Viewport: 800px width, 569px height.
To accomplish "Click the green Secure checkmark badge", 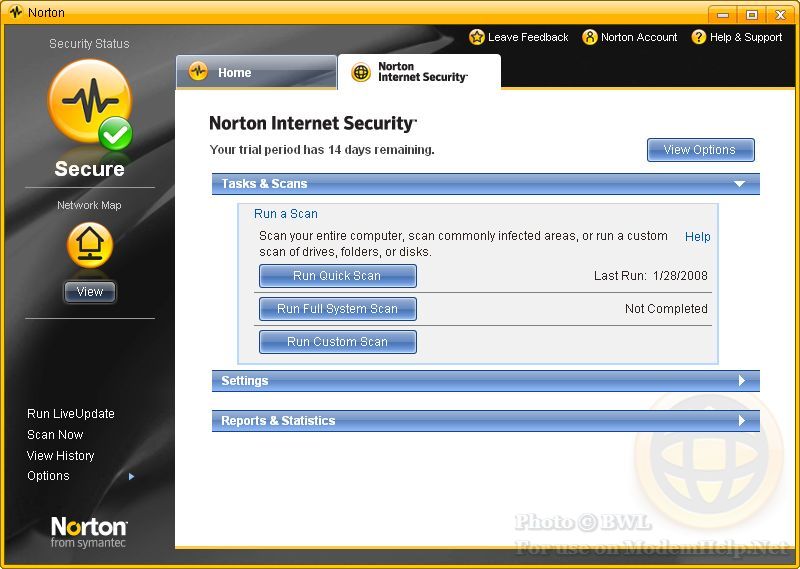I will pos(115,134).
